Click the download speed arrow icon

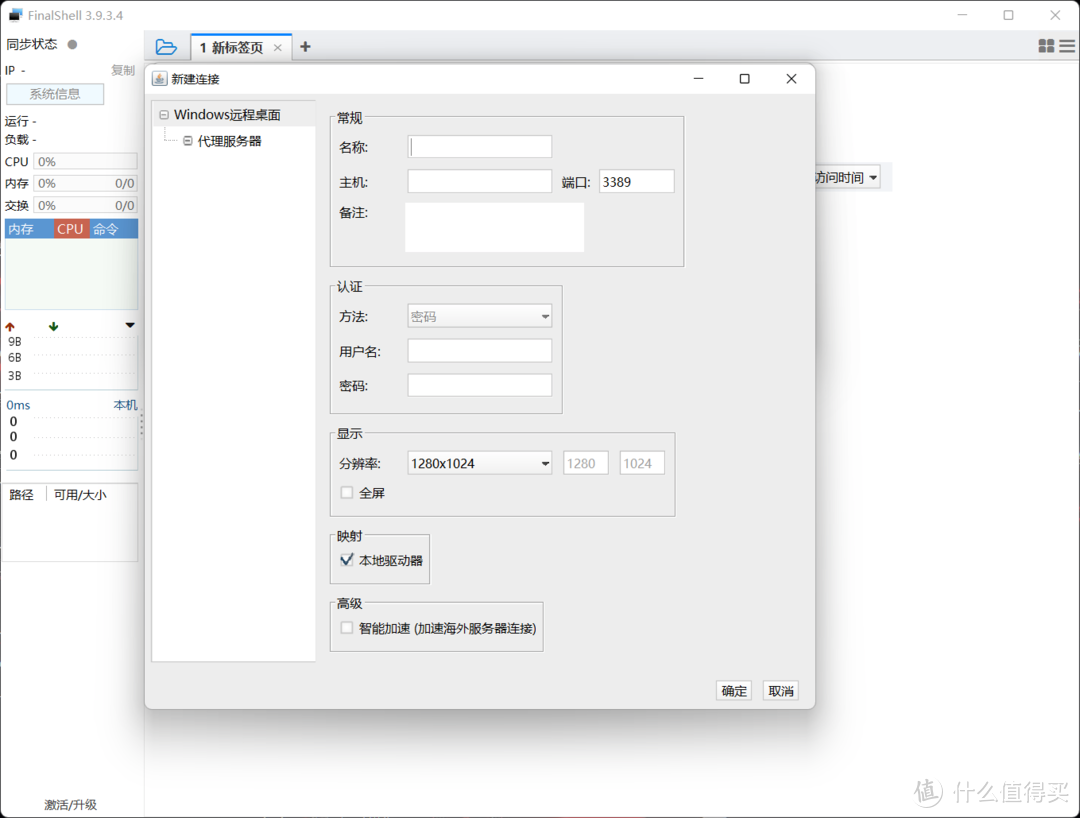click(x=54, y=326)
